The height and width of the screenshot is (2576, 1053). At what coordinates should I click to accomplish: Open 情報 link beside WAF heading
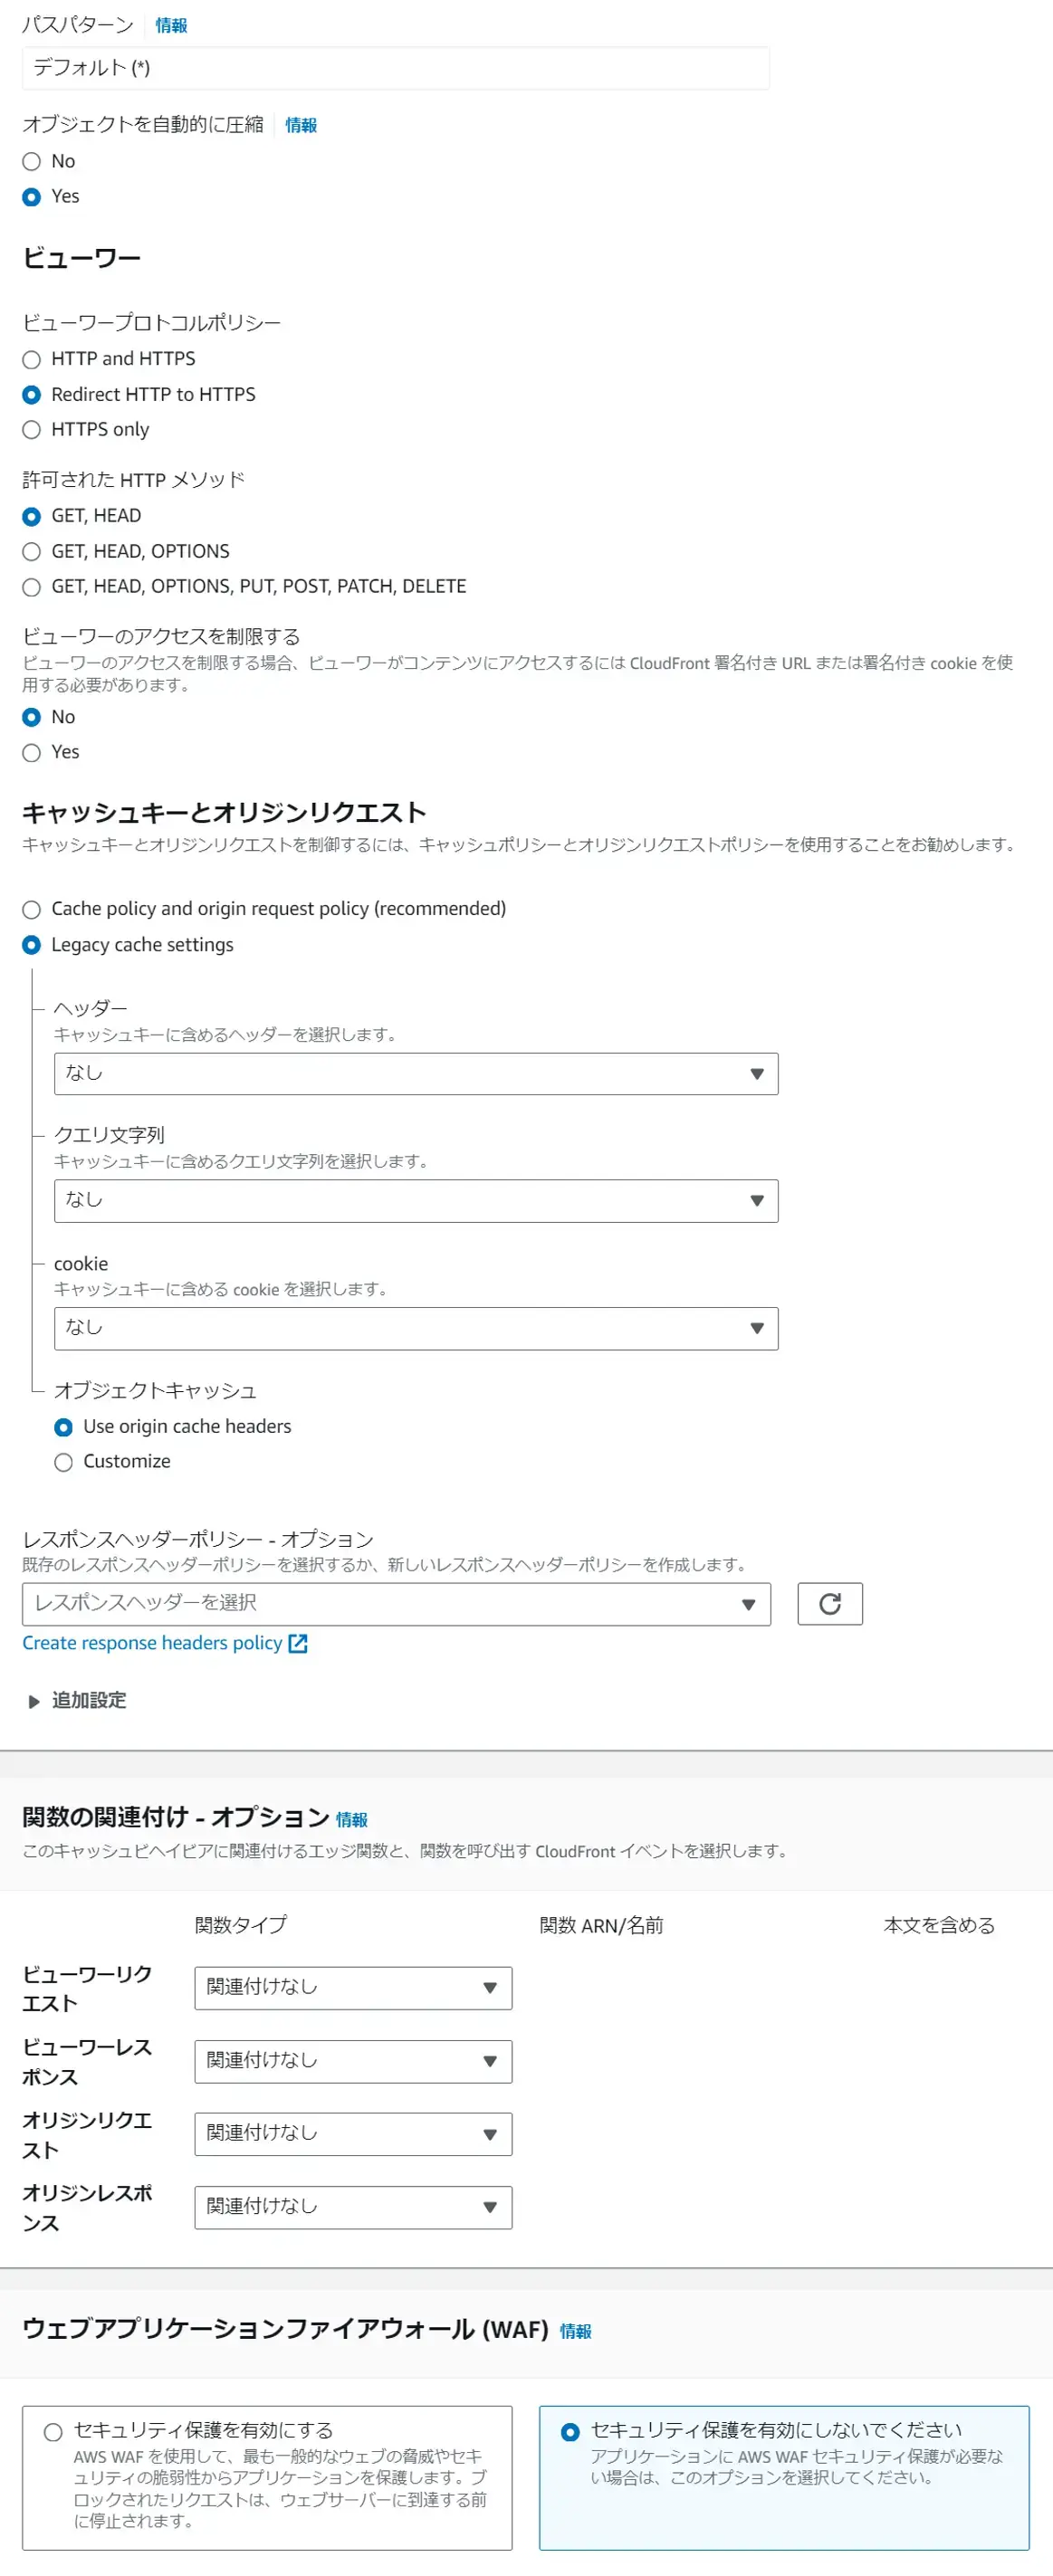pos(576,2331)
